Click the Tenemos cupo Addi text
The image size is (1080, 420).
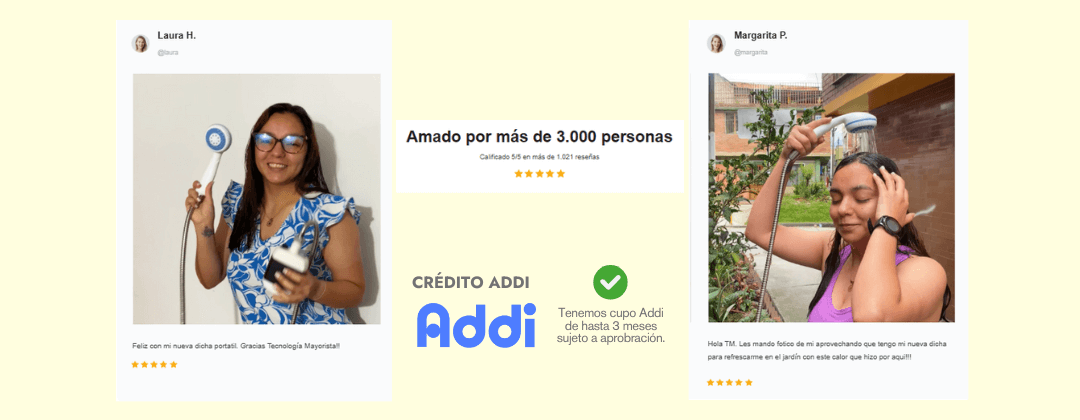point(611,326)
